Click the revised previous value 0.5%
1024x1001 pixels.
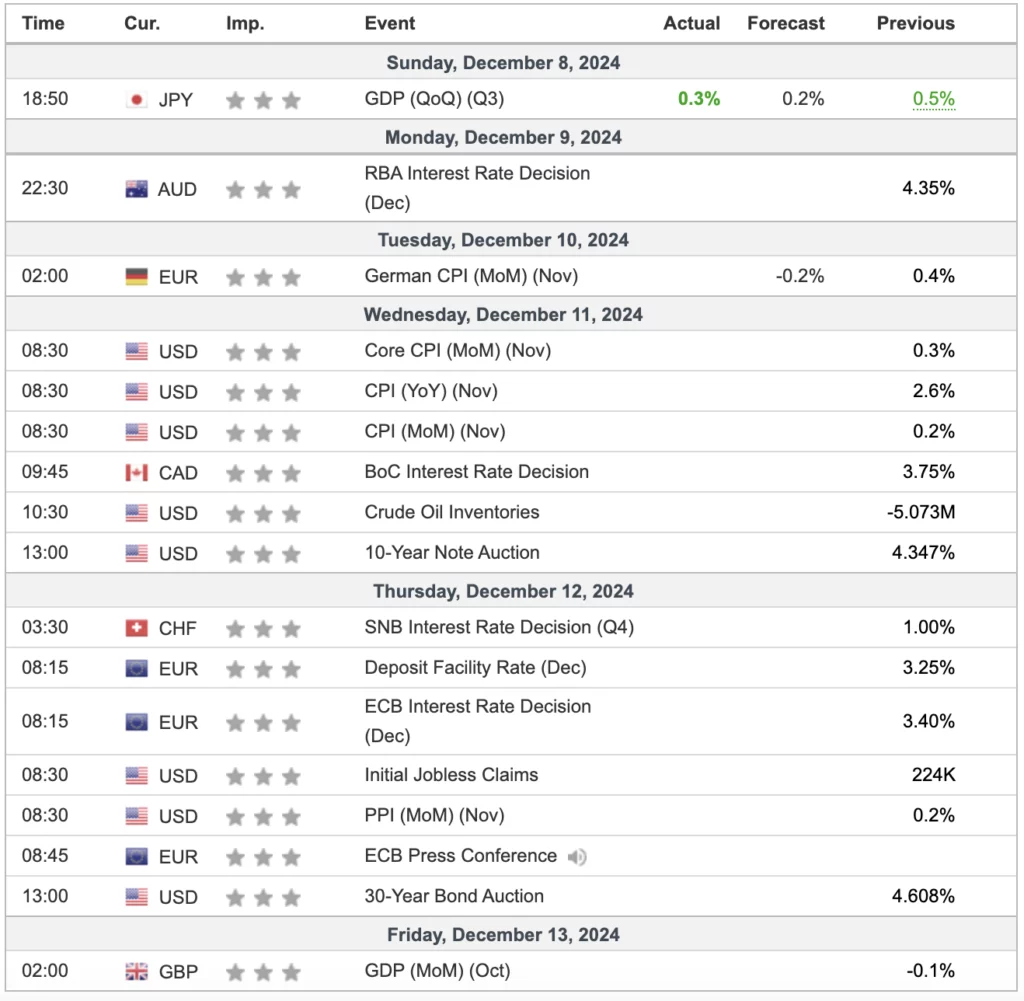point(934,99)
